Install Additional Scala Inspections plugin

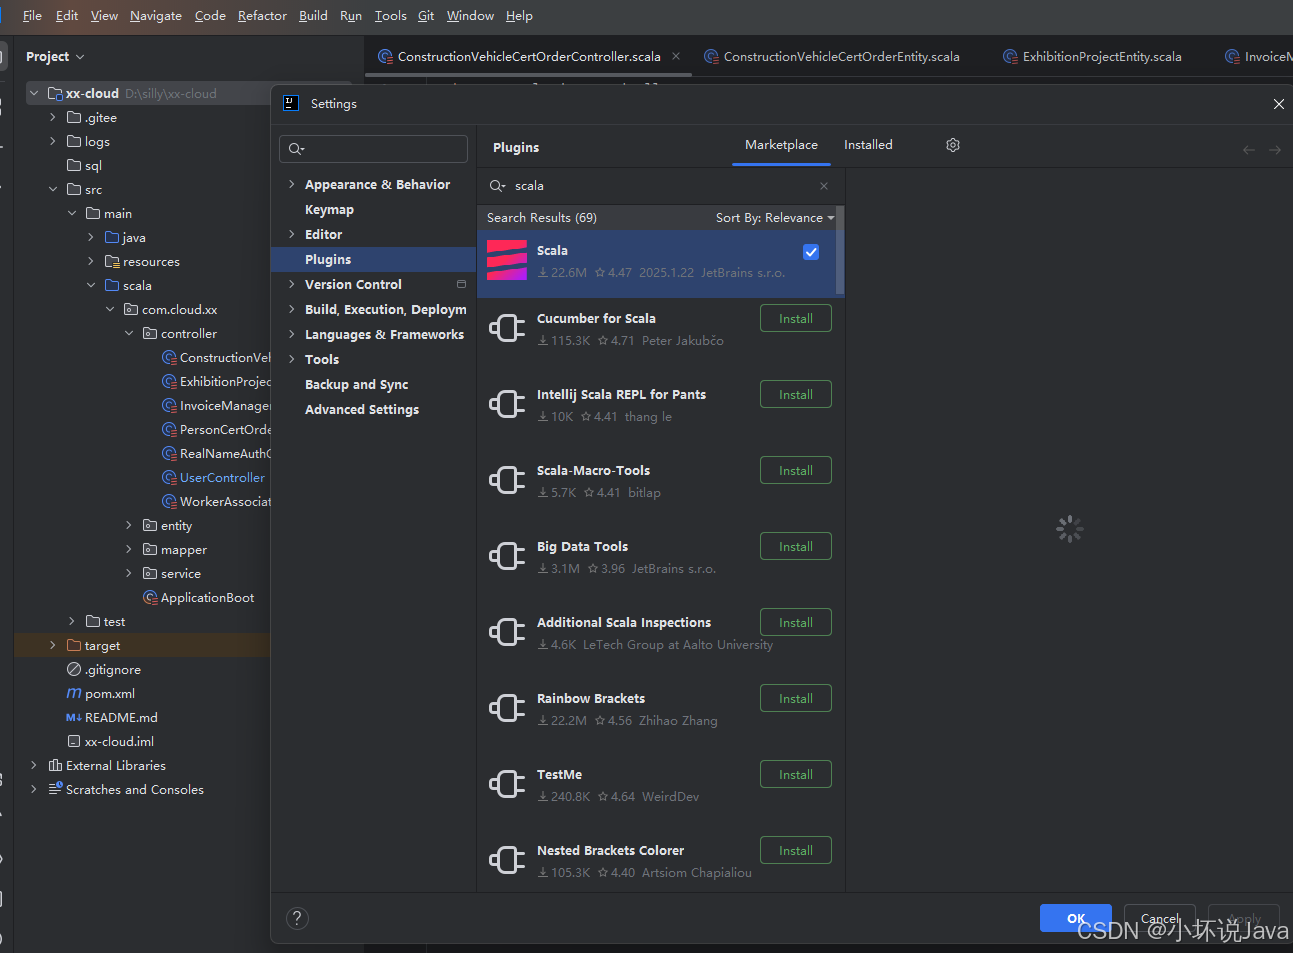(x=796, y=623)
